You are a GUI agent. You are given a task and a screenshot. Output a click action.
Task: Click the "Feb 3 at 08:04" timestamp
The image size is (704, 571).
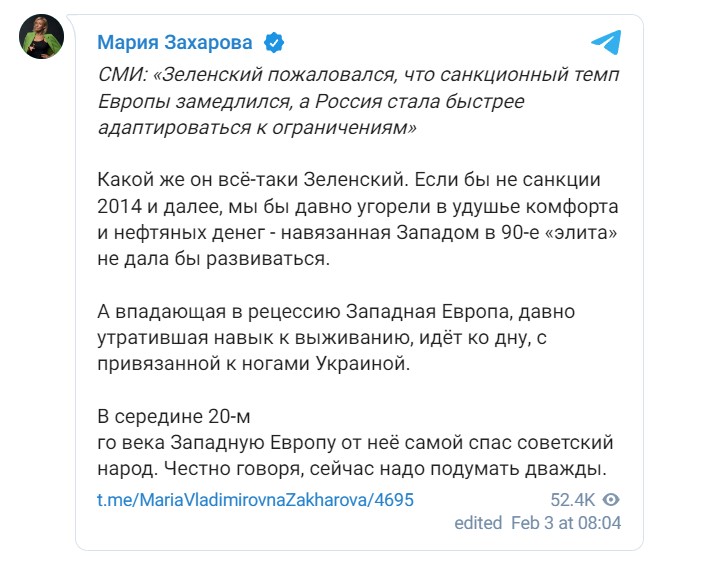pyautogui.click(x=566, y=522)
